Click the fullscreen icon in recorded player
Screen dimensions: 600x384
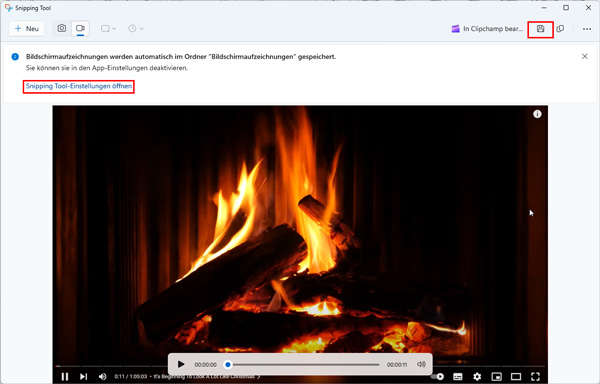click(x=535, y=377)
